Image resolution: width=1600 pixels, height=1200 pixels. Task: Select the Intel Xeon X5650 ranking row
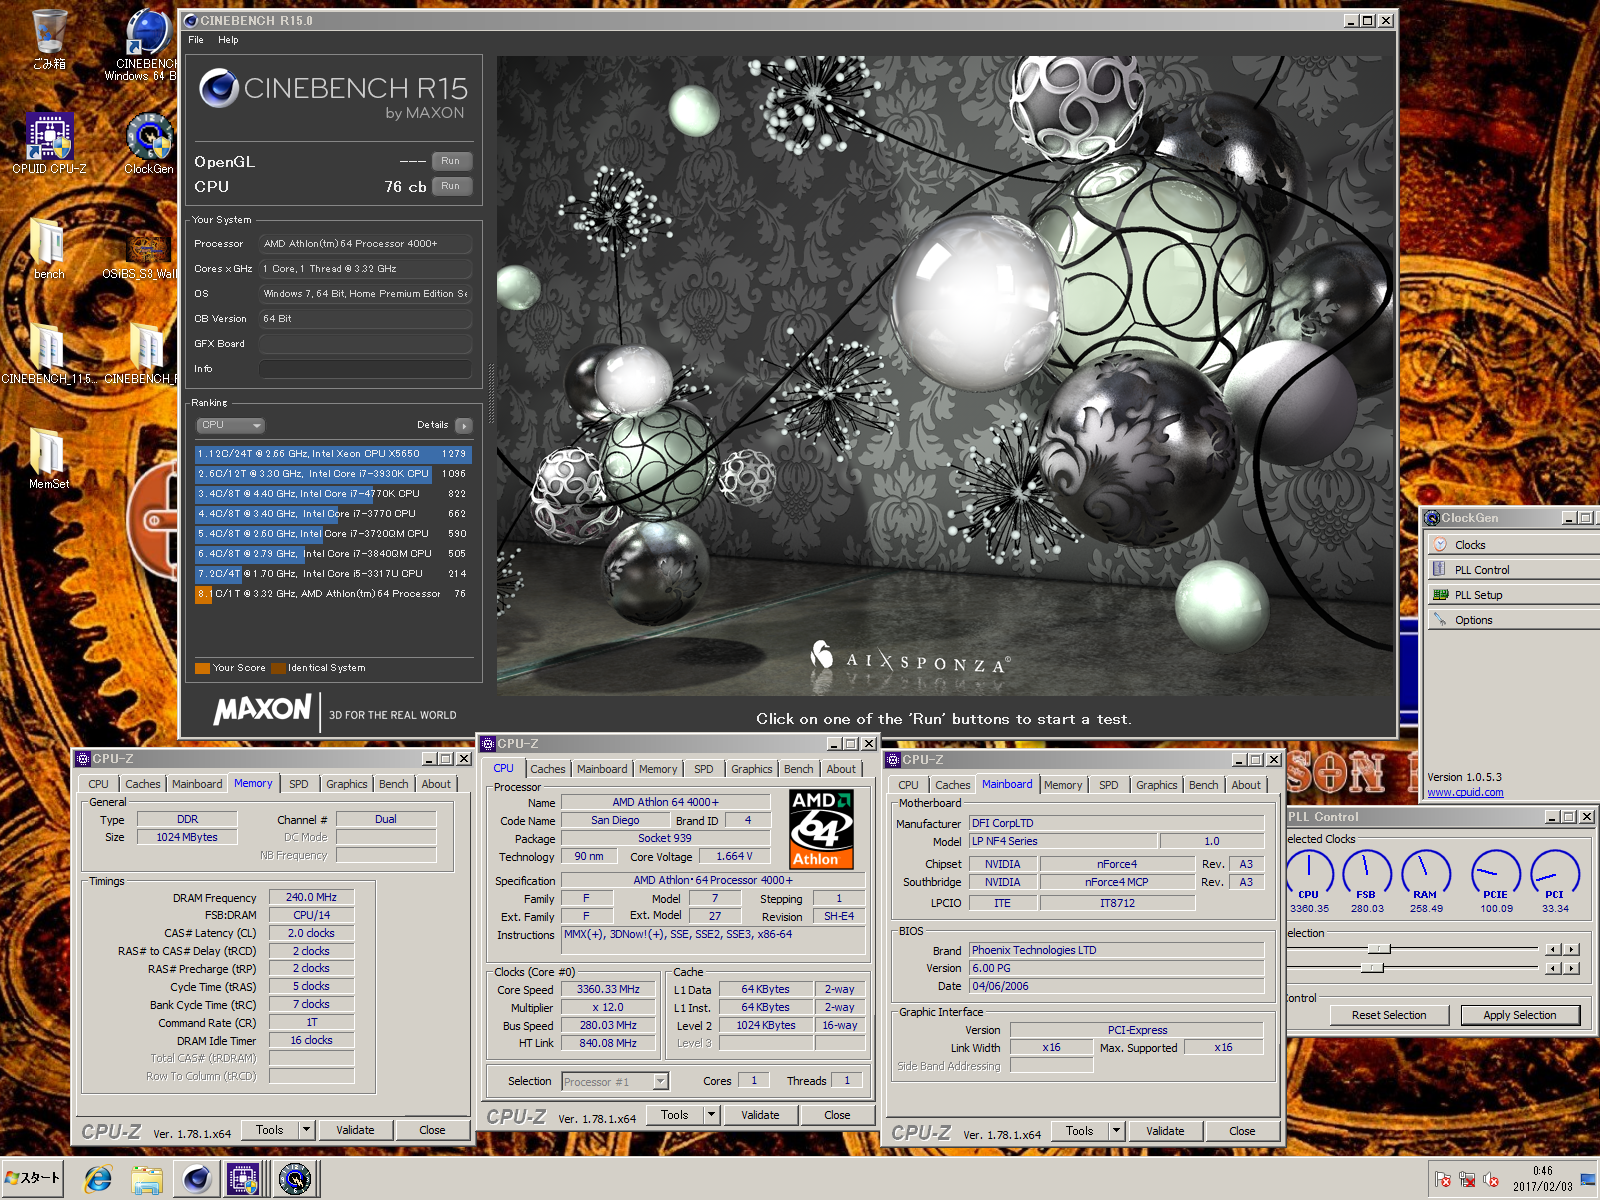(x=332, y=454)
